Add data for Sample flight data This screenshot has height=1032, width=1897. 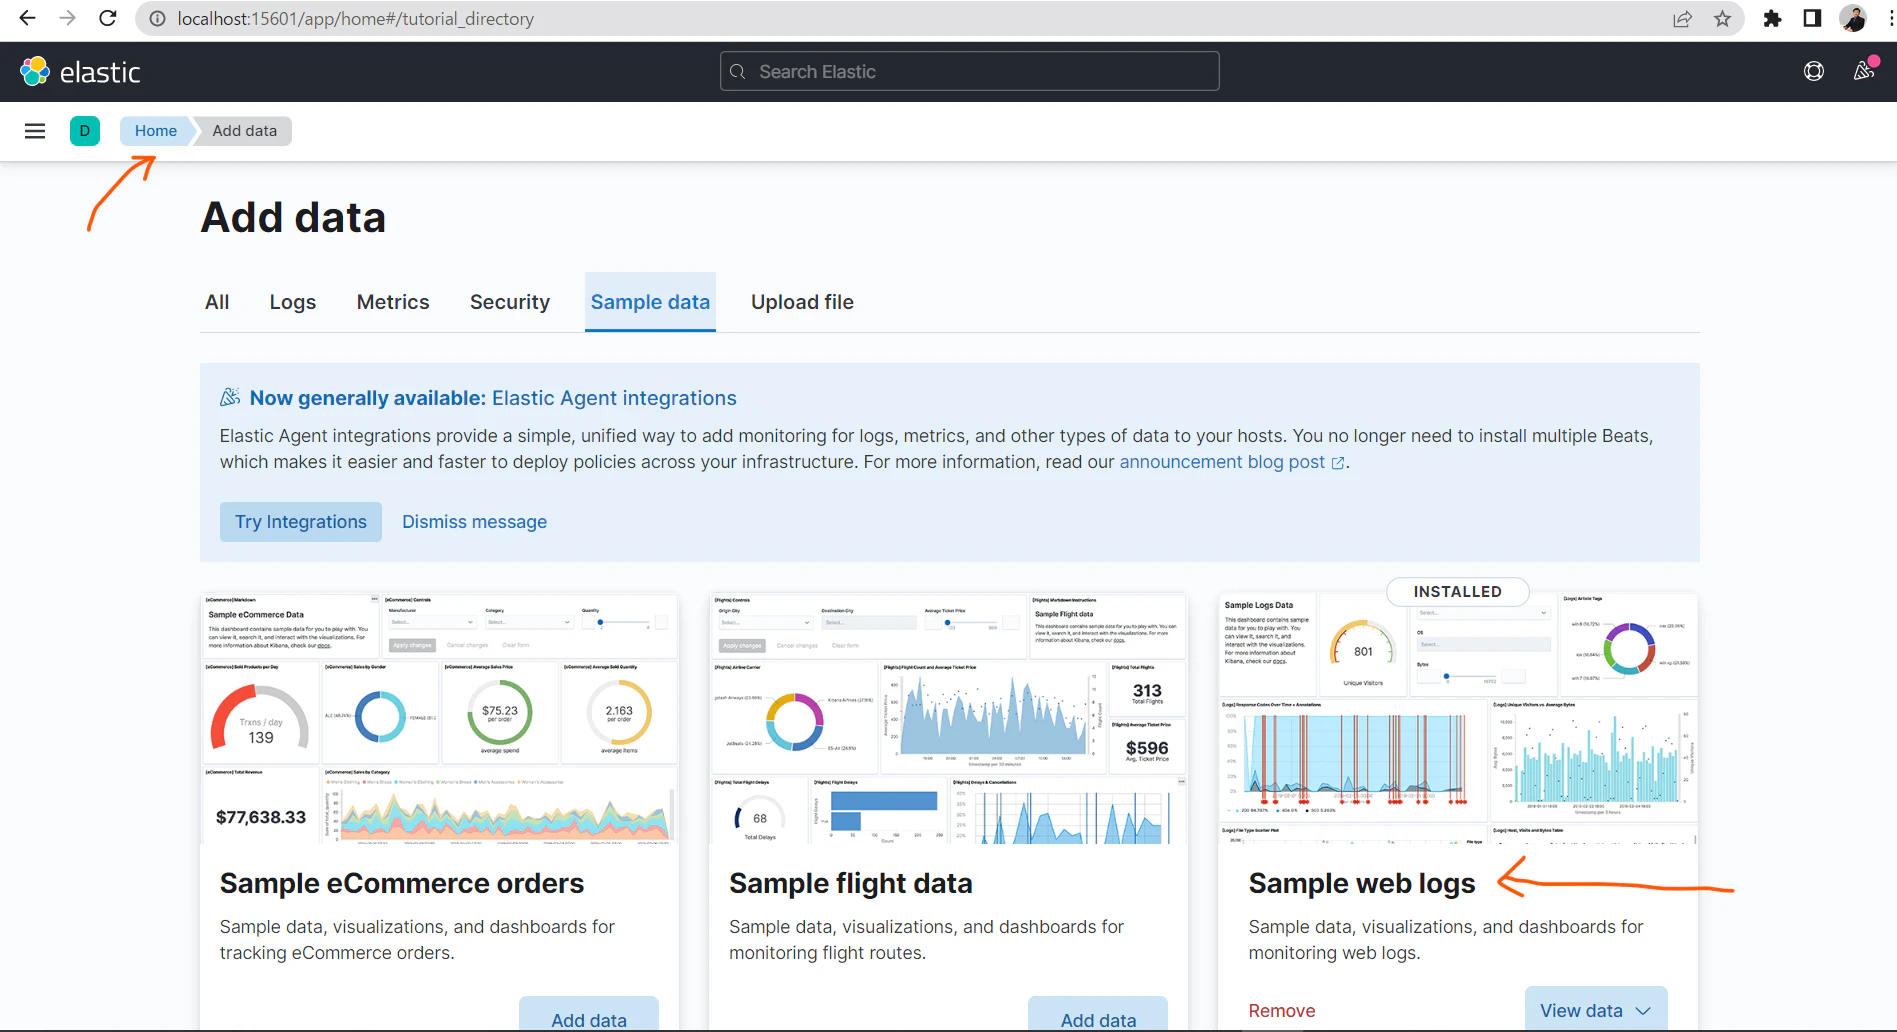(x=1098, y=1014)
